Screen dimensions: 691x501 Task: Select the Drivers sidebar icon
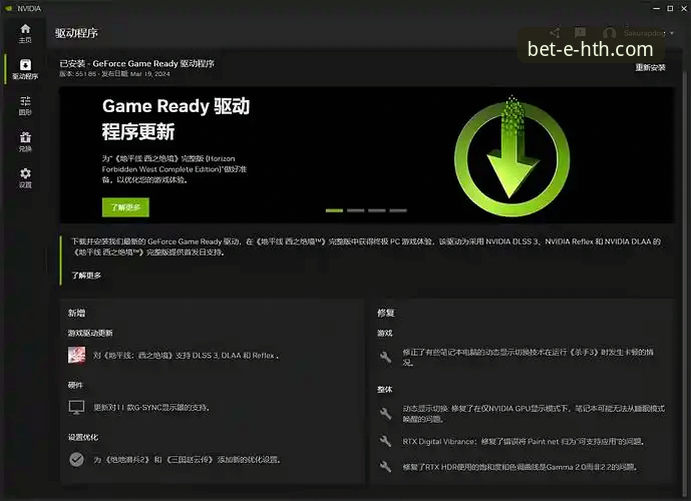(25, 69)
